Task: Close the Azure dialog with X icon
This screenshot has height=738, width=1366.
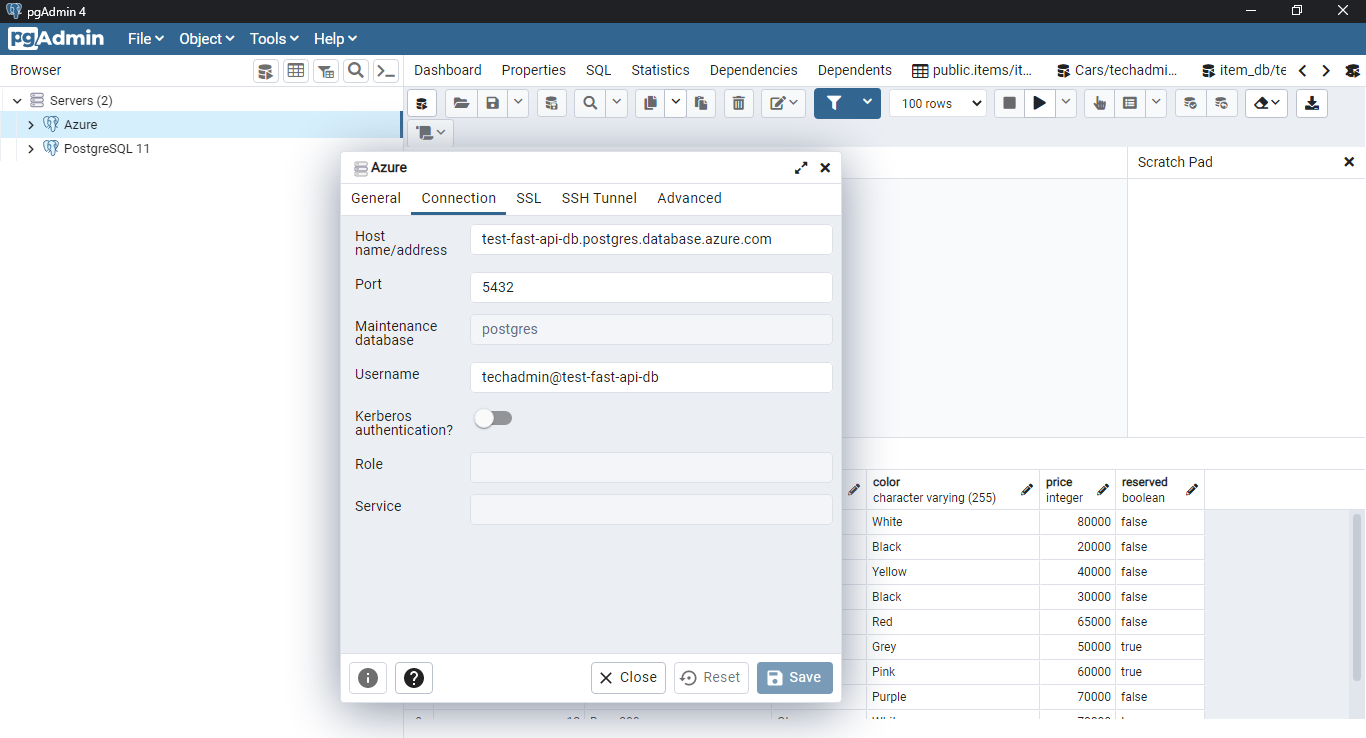Action: click(825, 168)
